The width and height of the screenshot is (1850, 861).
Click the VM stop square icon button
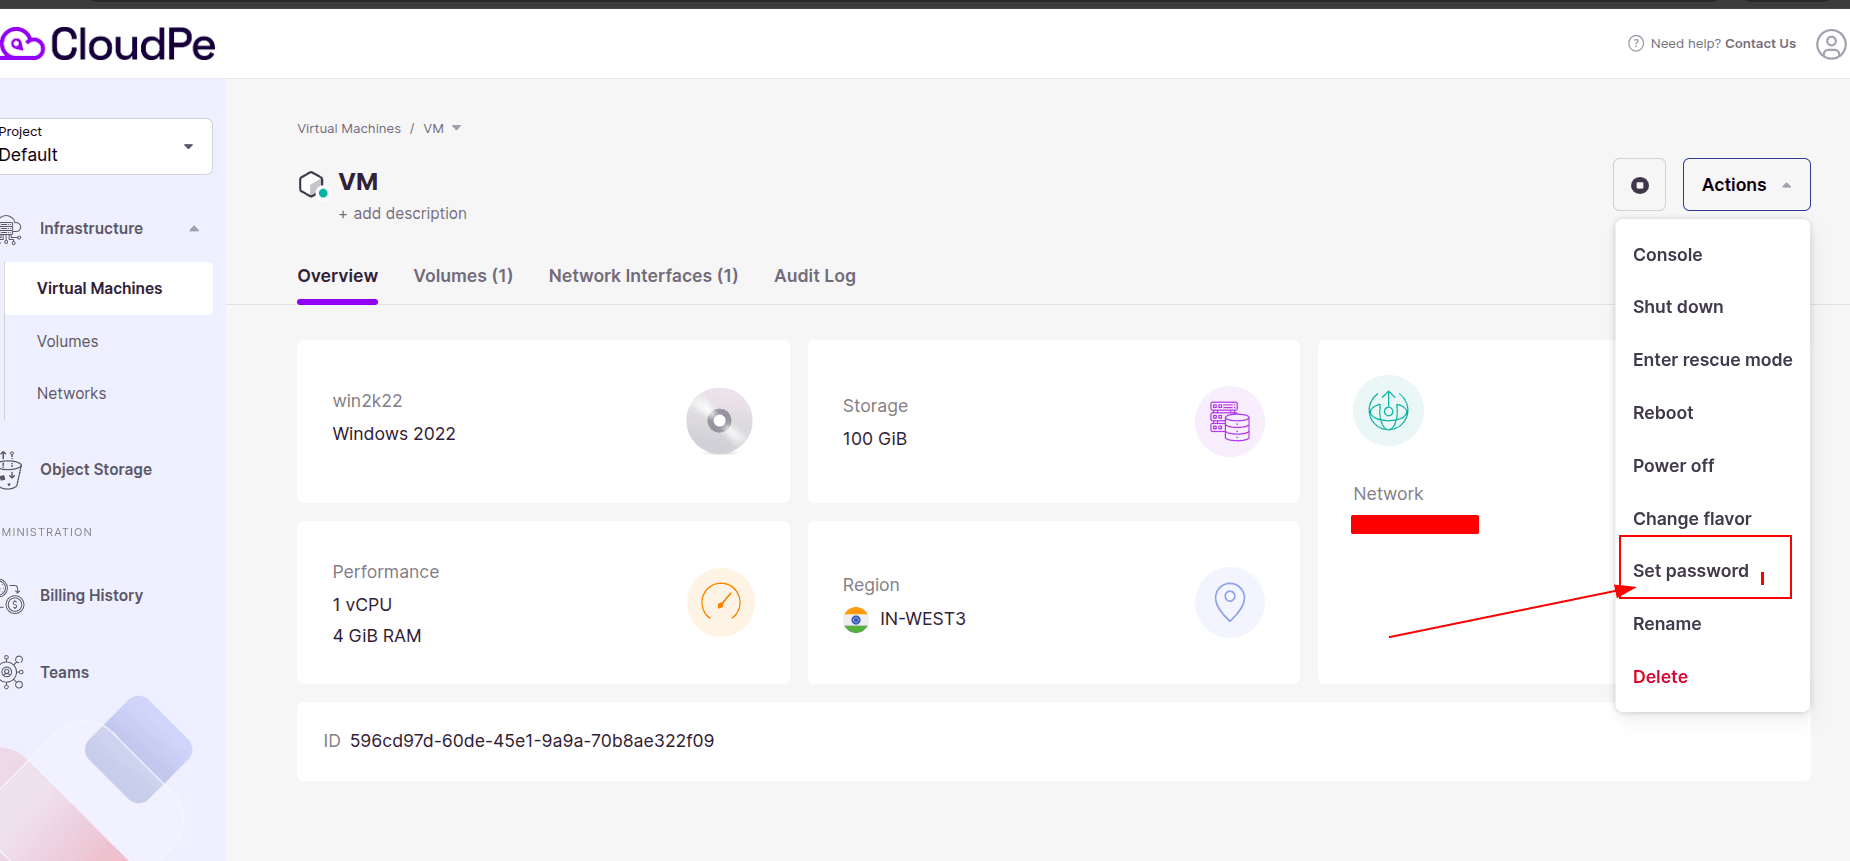tap(1639, 185)
